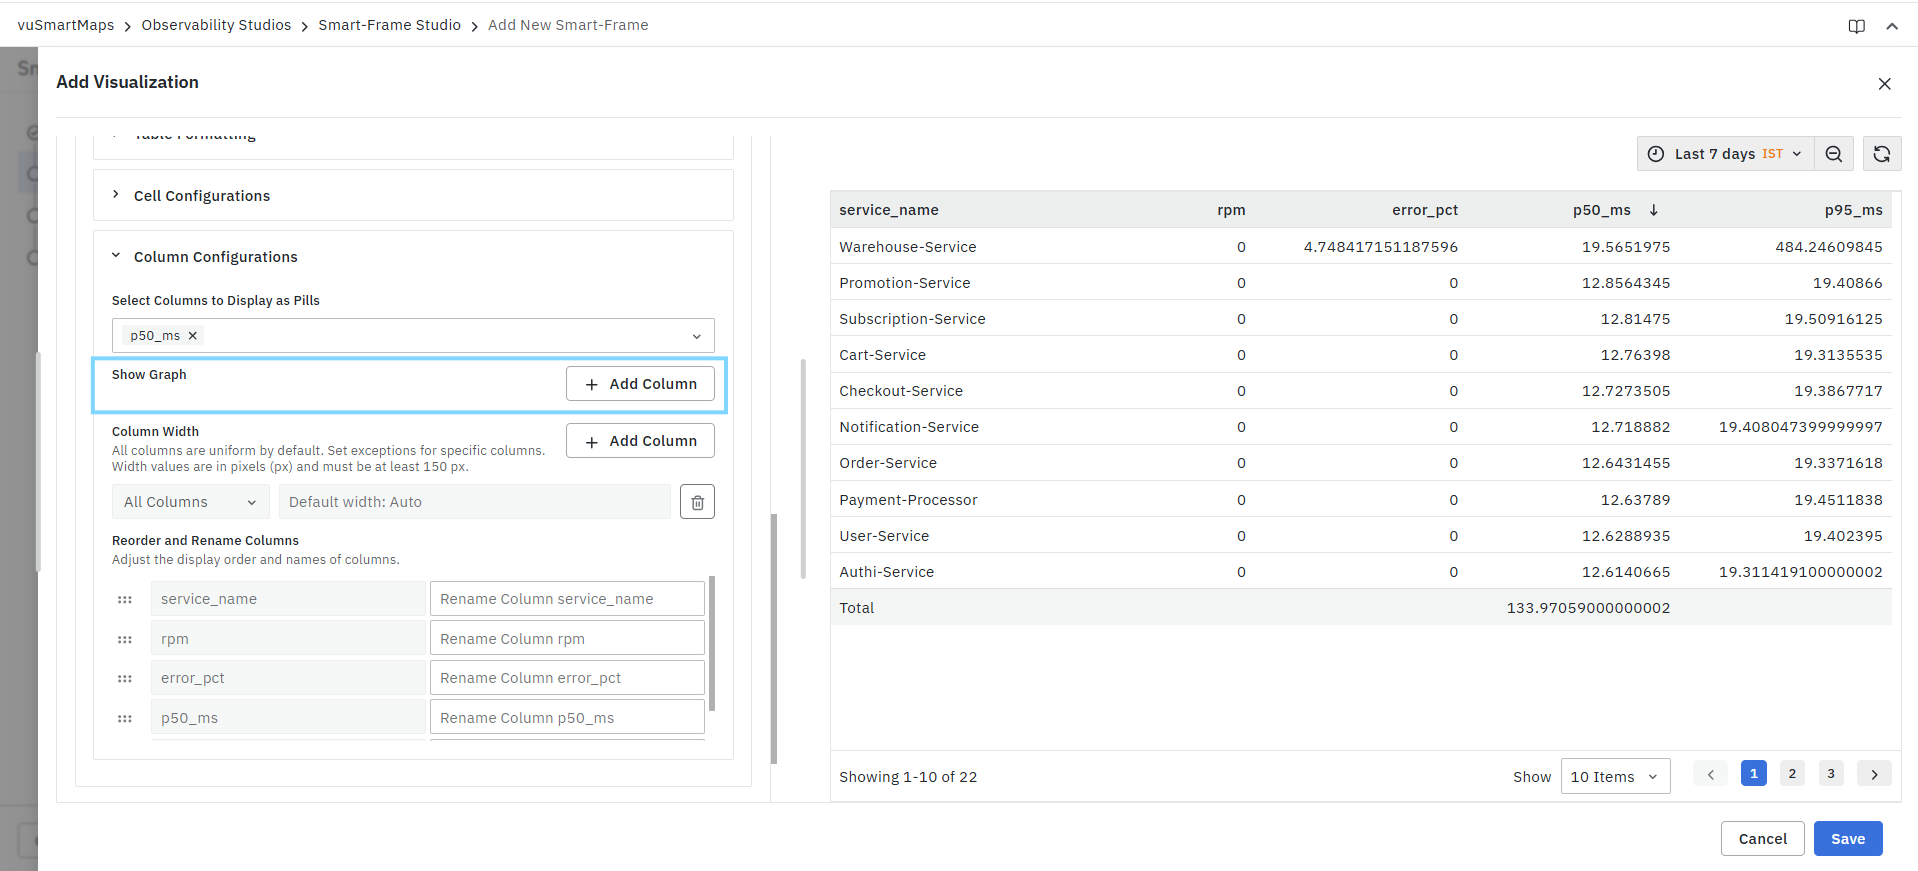Select the Authi-Service row name
The height and width of the screenshot is (871, 1918).
pyautogui.click(x=887, y=572)
